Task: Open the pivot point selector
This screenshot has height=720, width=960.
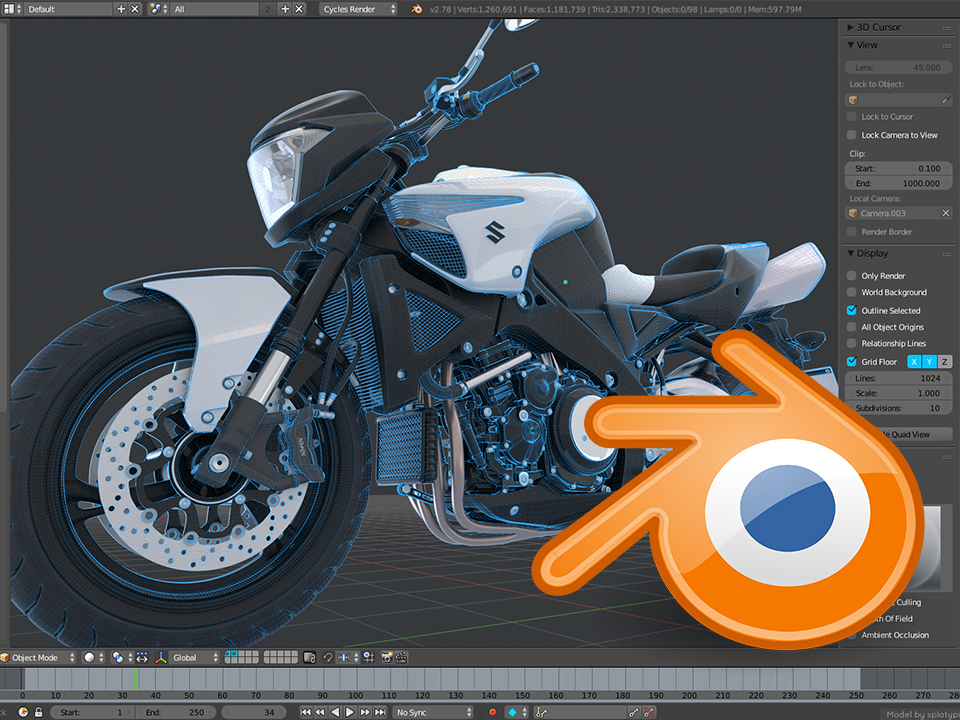Action: point(121,658)
